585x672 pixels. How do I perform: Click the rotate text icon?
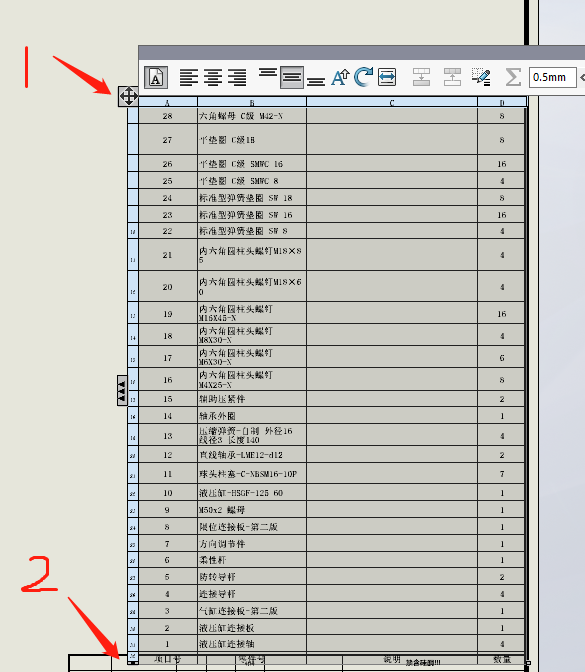(x=363, y=77)
